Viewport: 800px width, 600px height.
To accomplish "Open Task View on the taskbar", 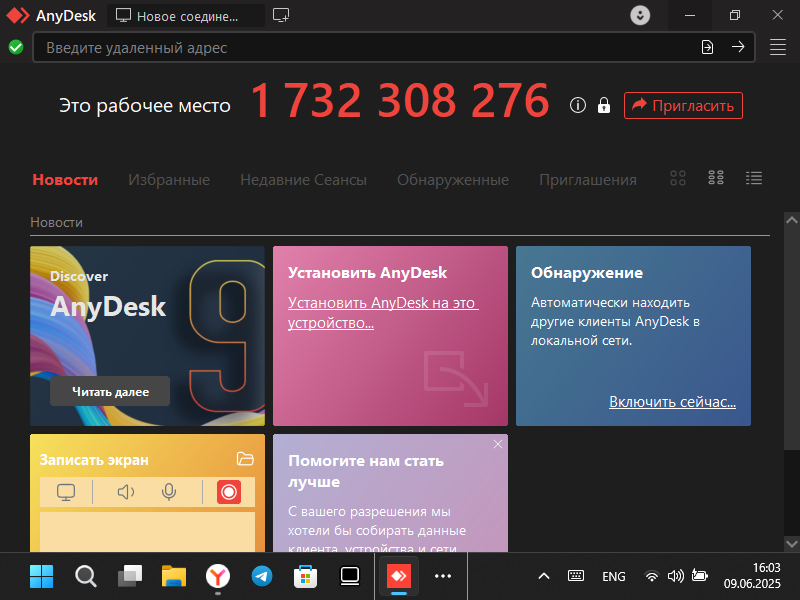I will coord(130,577).
